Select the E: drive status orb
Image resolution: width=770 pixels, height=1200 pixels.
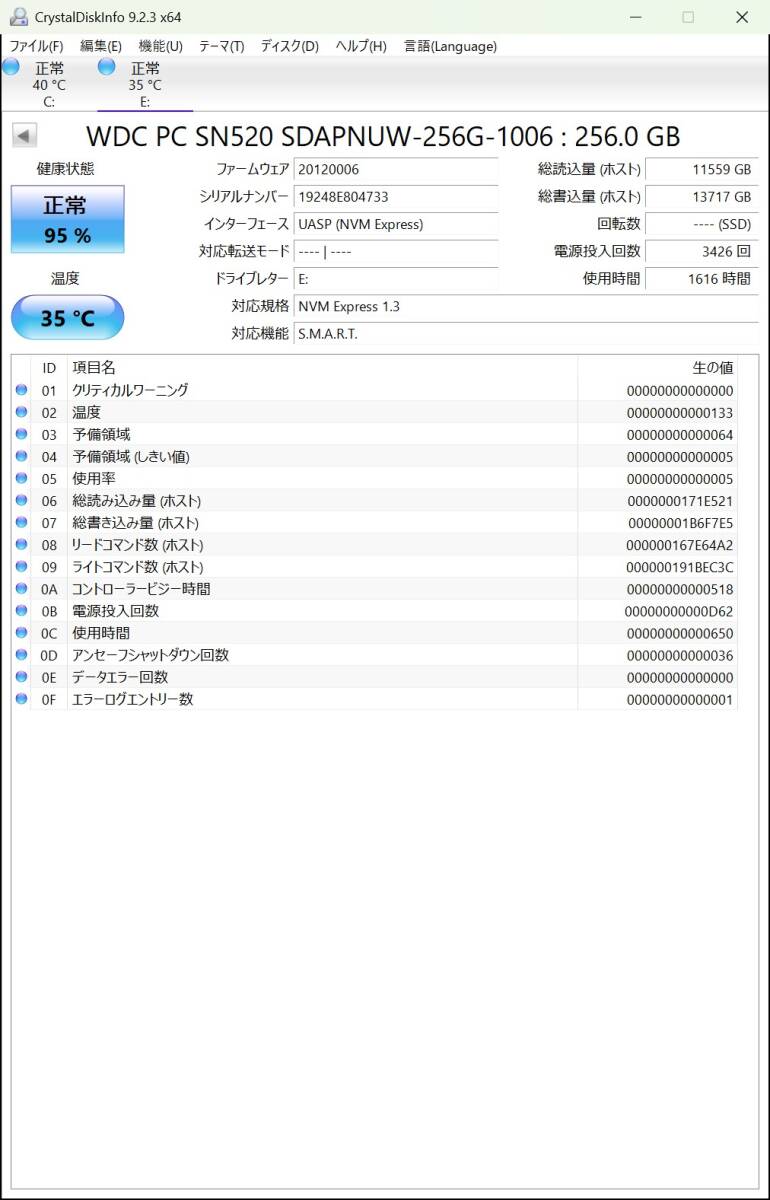pyautogui.click(x=106, y=67)
